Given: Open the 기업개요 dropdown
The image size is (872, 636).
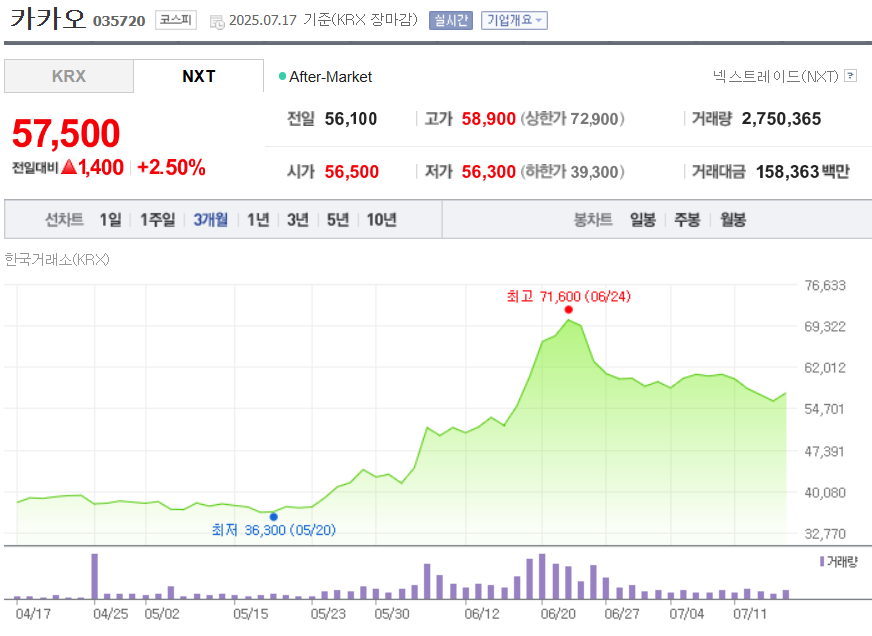Looking at the screenshot, I should coord(511,20).
